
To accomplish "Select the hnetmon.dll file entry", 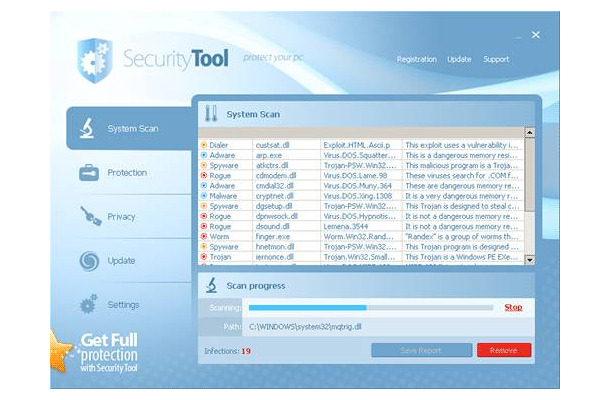I will [x=275, y=247].
